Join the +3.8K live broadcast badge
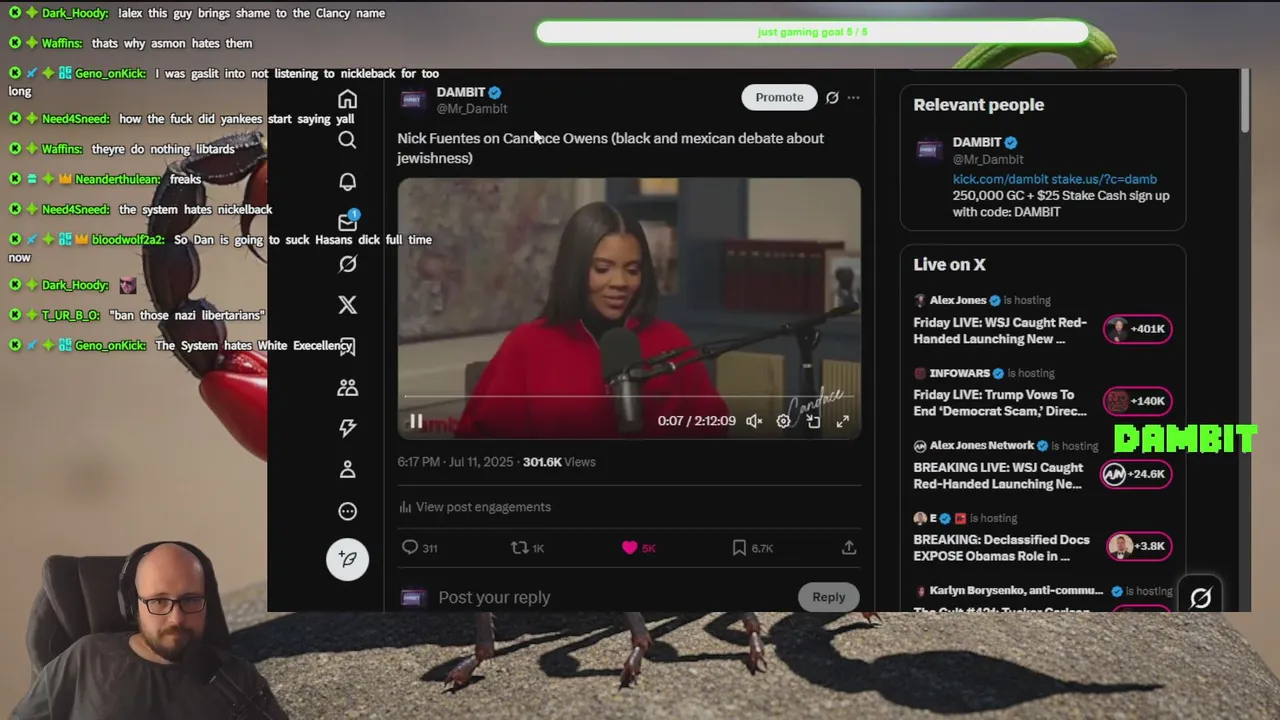This screenshot has height=720, width=1280. [x=1139, y=546]
